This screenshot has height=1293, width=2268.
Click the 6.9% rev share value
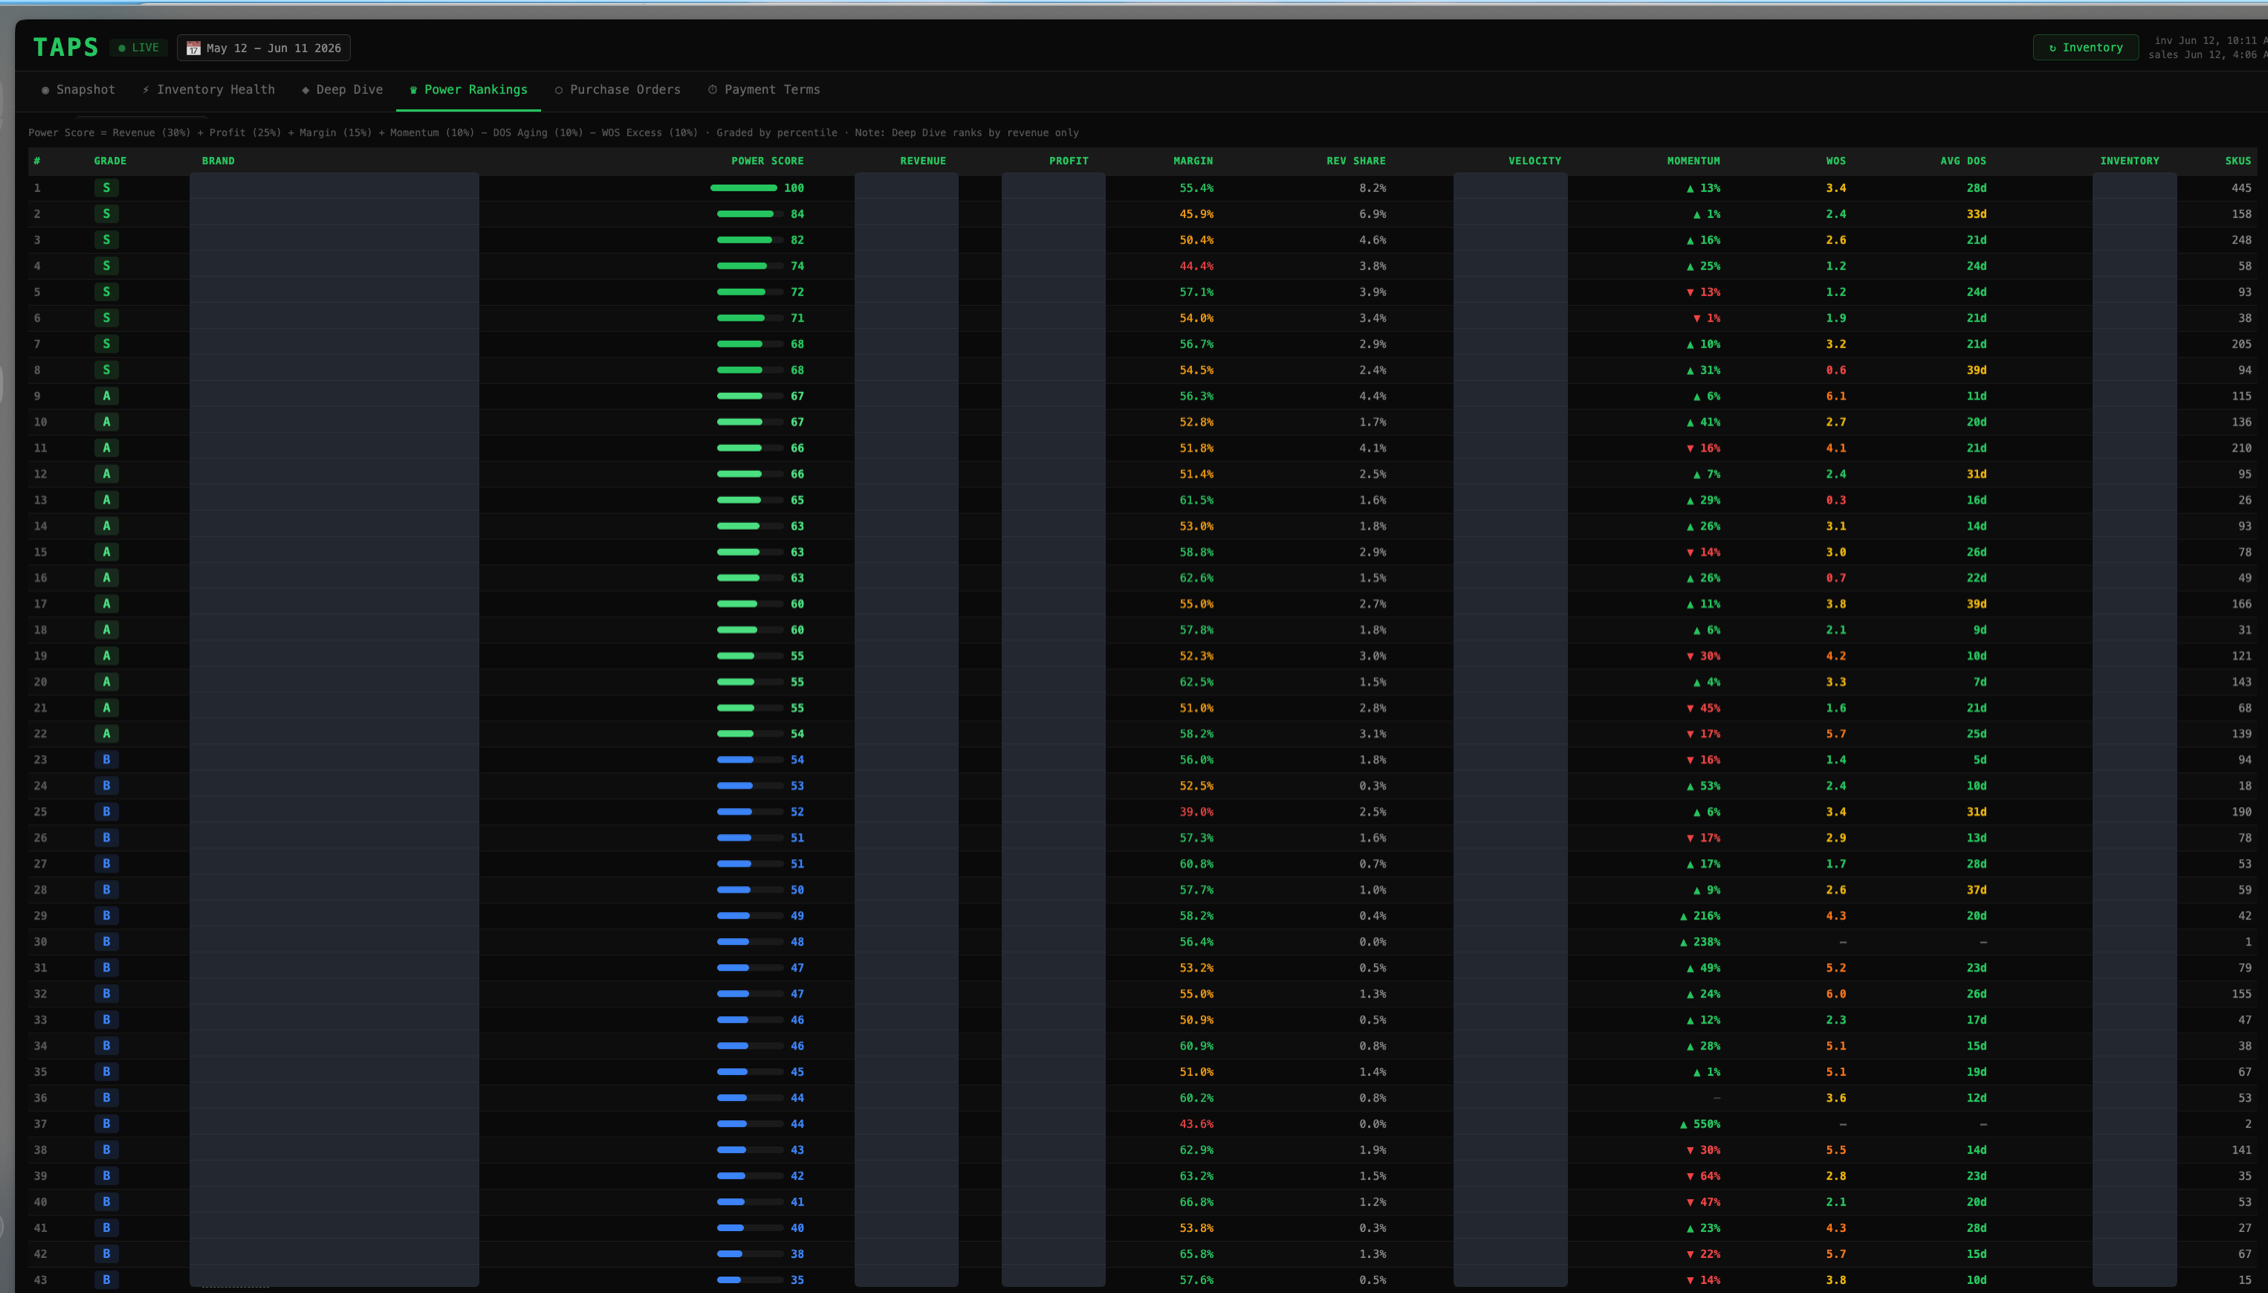(x=1372, y=214)
